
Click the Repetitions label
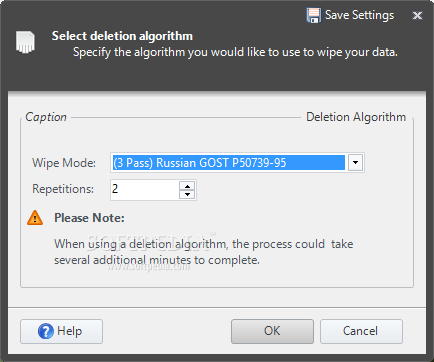pos(63,189)
